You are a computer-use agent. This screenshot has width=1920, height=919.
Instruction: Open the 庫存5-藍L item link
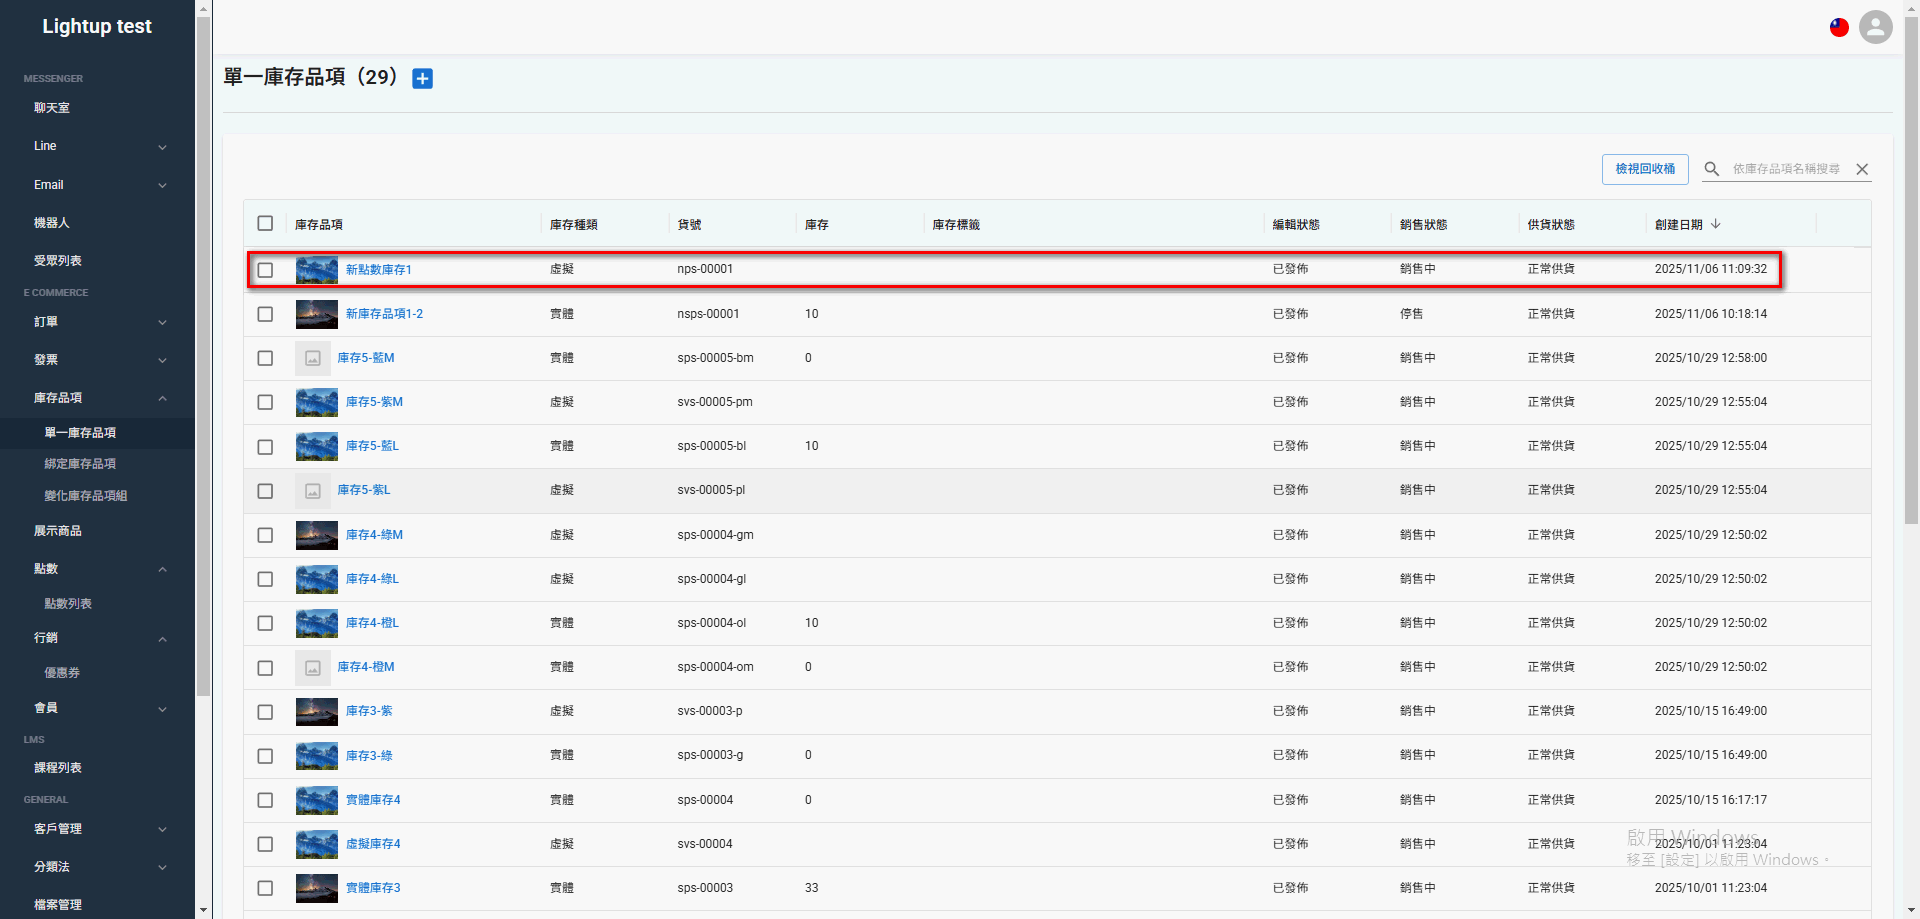pos(372,446)
